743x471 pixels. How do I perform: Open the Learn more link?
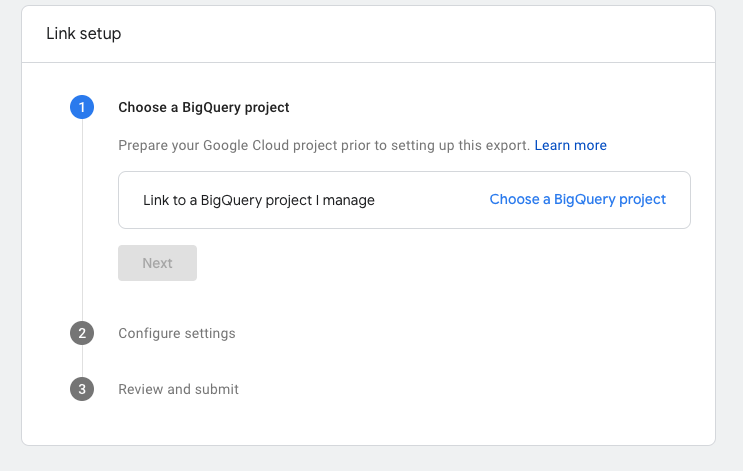(x=571, y=145)
